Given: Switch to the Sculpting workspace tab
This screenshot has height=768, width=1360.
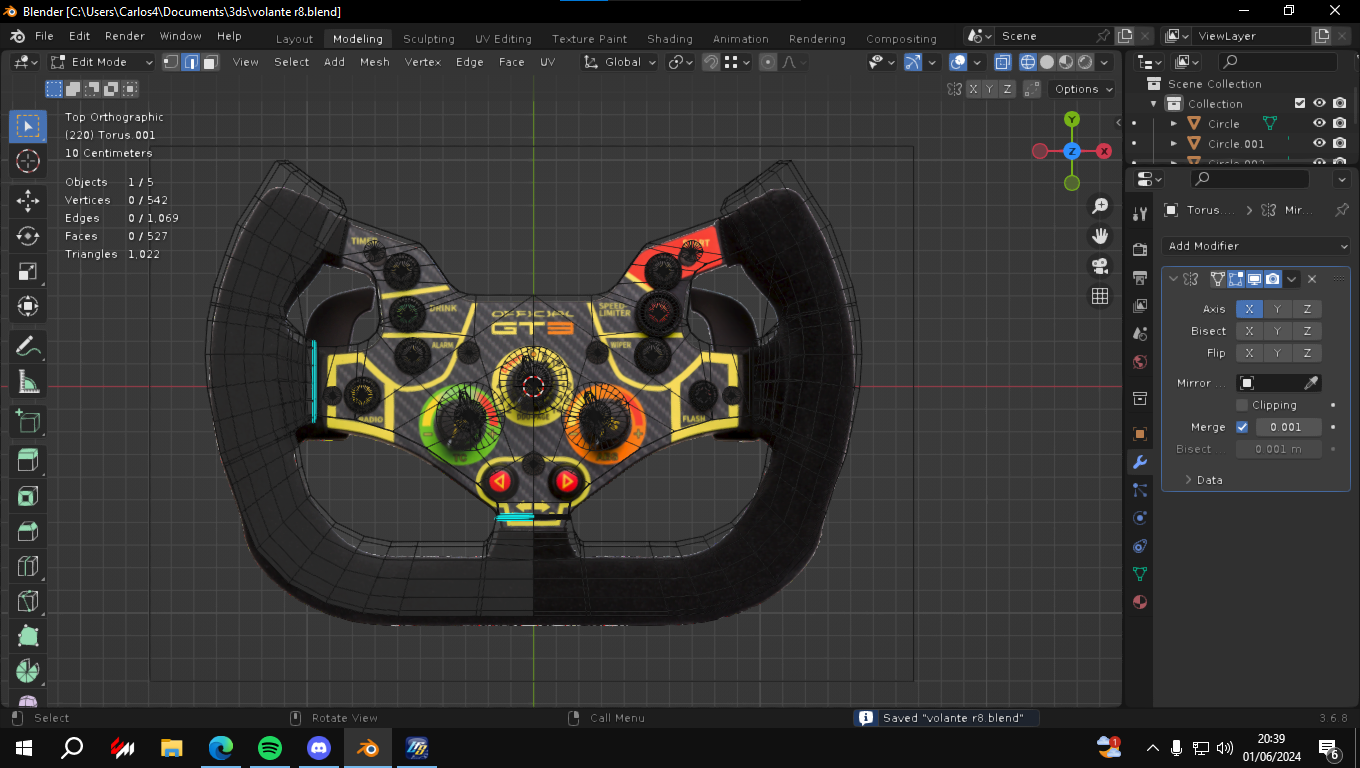Looking at the screenshot, I should pyautogui.click(x=428, y=39).
